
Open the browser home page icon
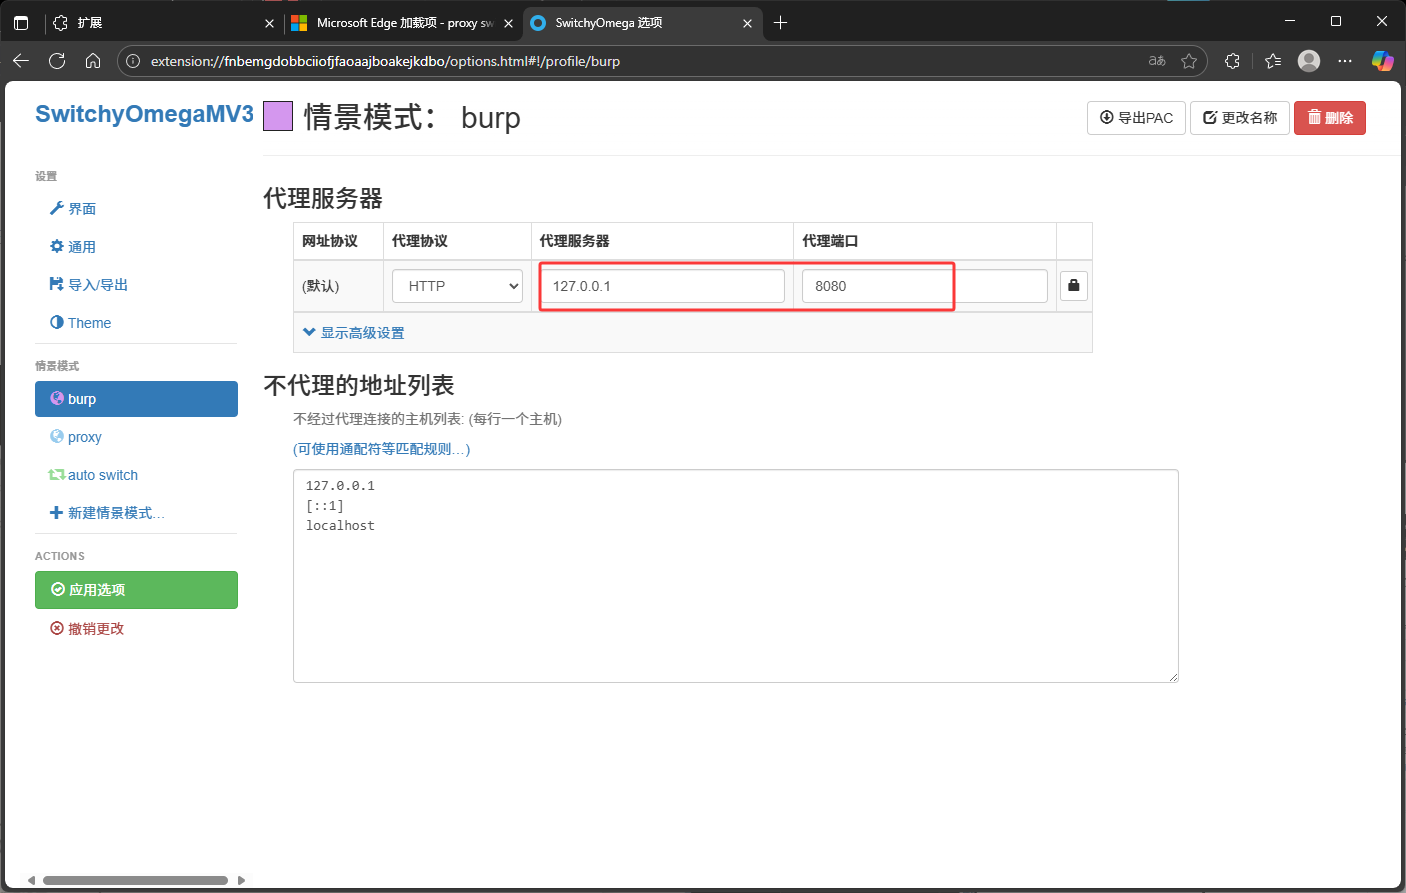tap(93, 61)
